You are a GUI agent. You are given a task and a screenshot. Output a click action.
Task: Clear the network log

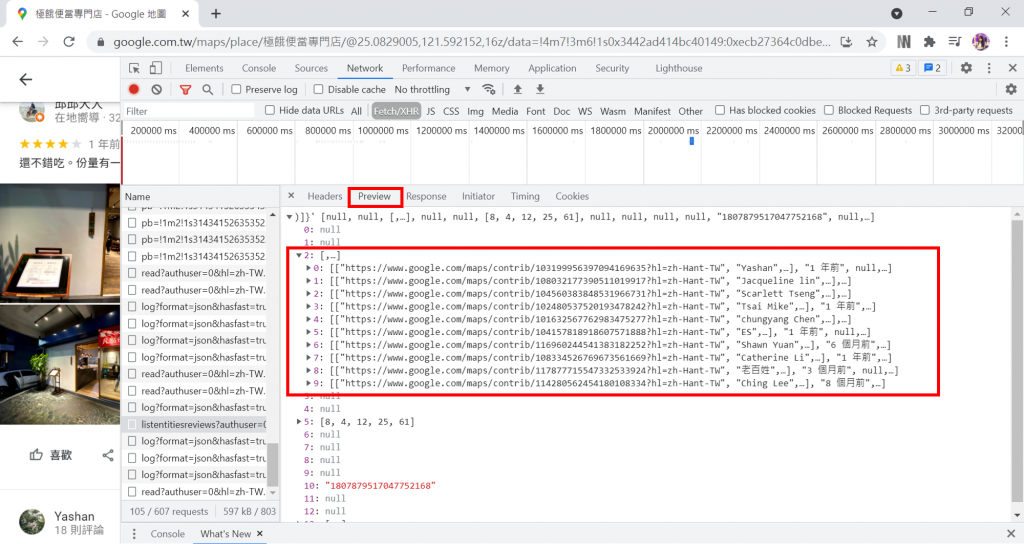pyautogui.click(x=156, y=89)
